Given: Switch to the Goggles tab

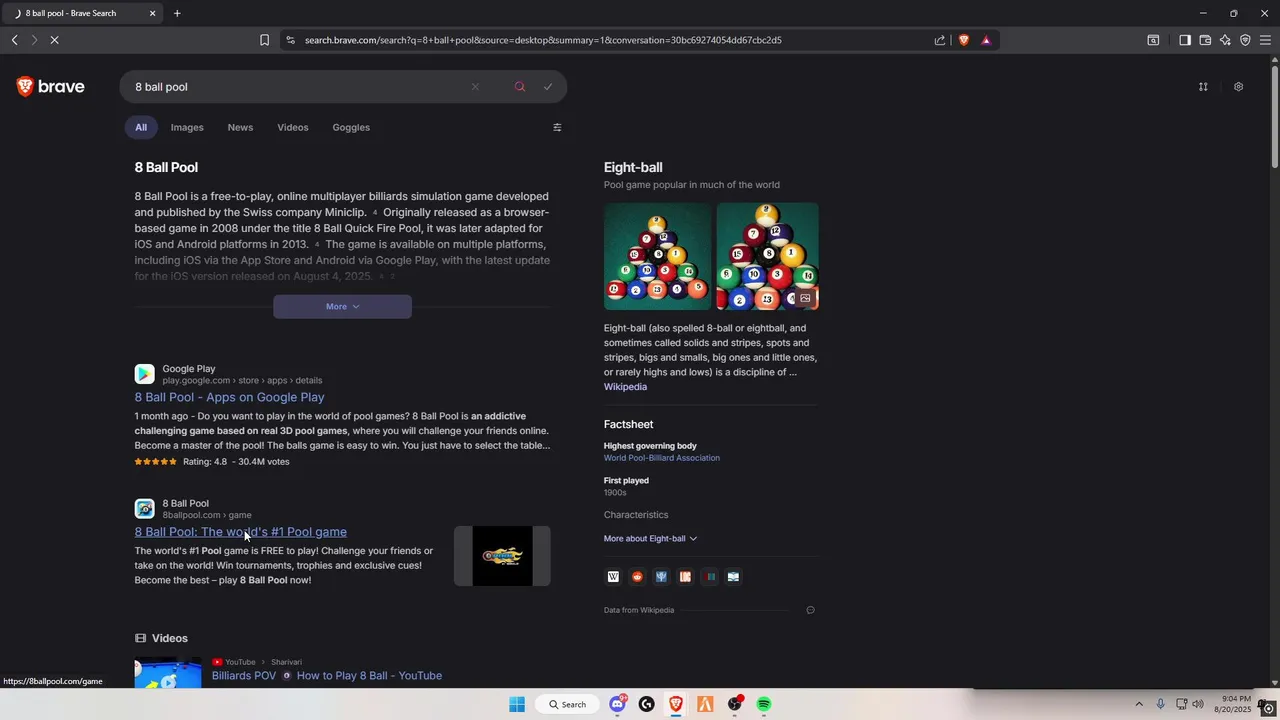Looking at the screenshot, I should point(351,127).
